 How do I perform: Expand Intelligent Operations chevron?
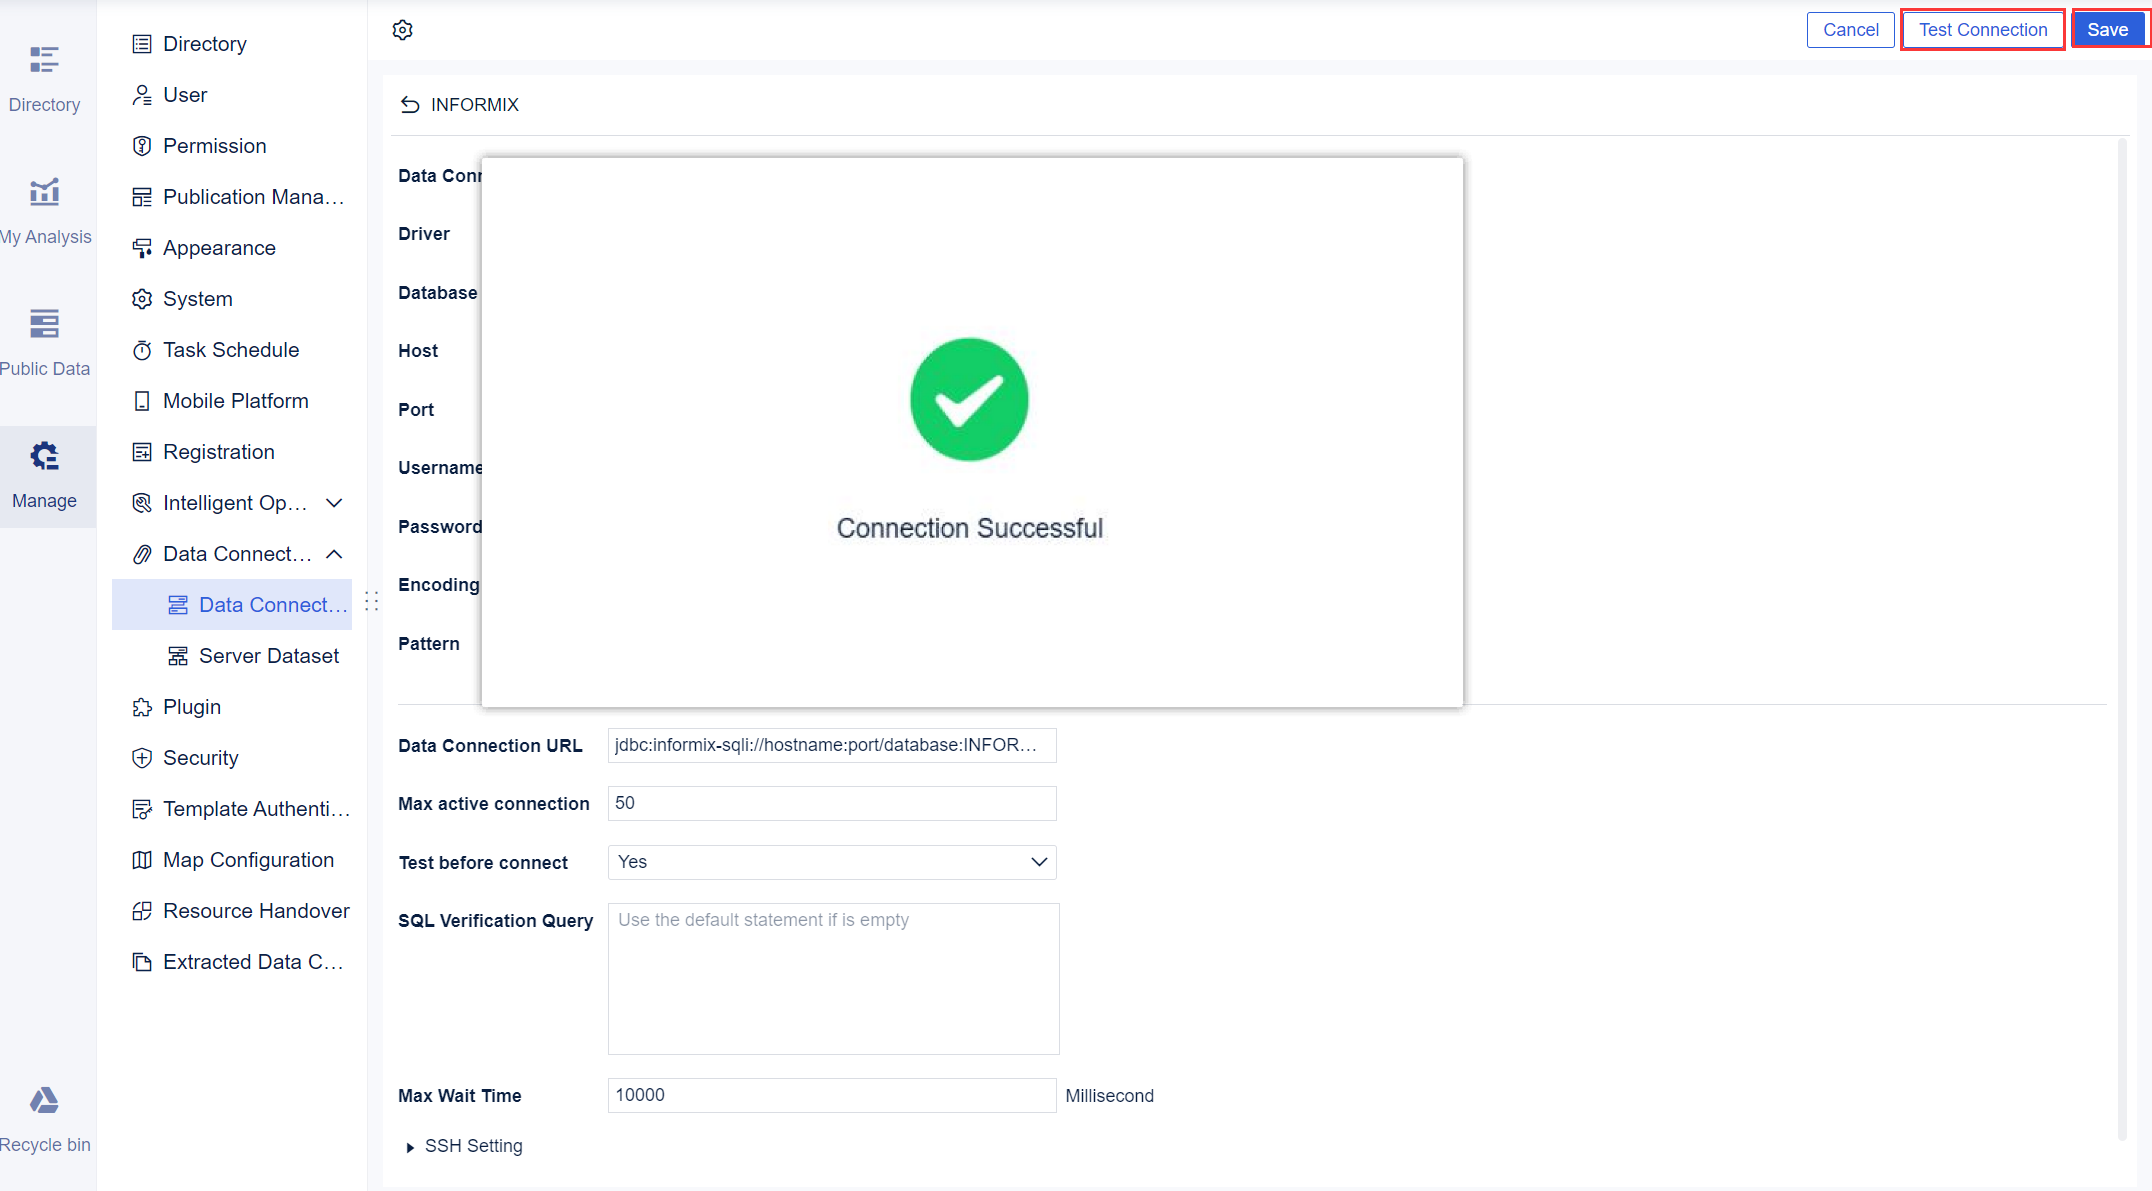[335, 503]
